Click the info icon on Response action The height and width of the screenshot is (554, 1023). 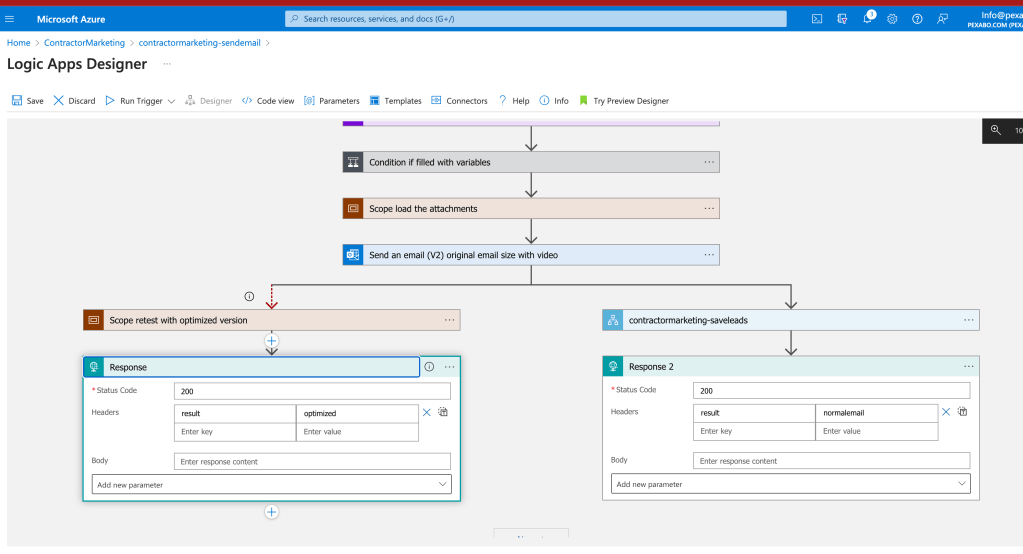pos(429,367)
